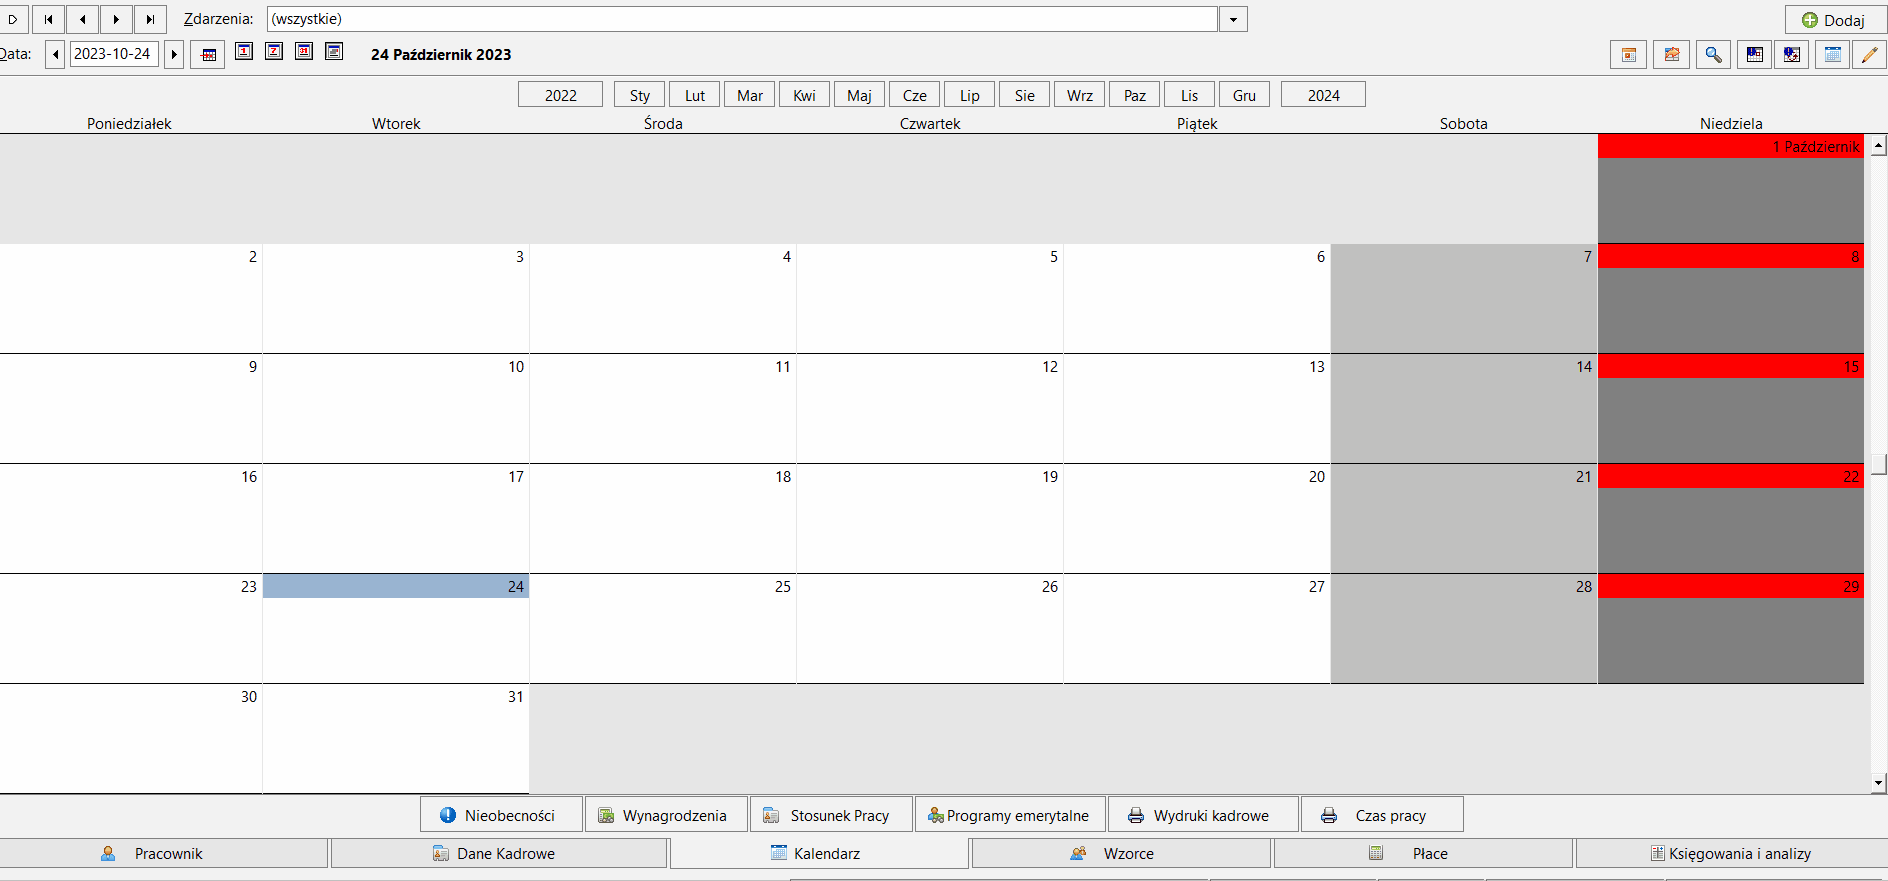
Task: Open the date picker calendar icon
Action: [208, 54]
